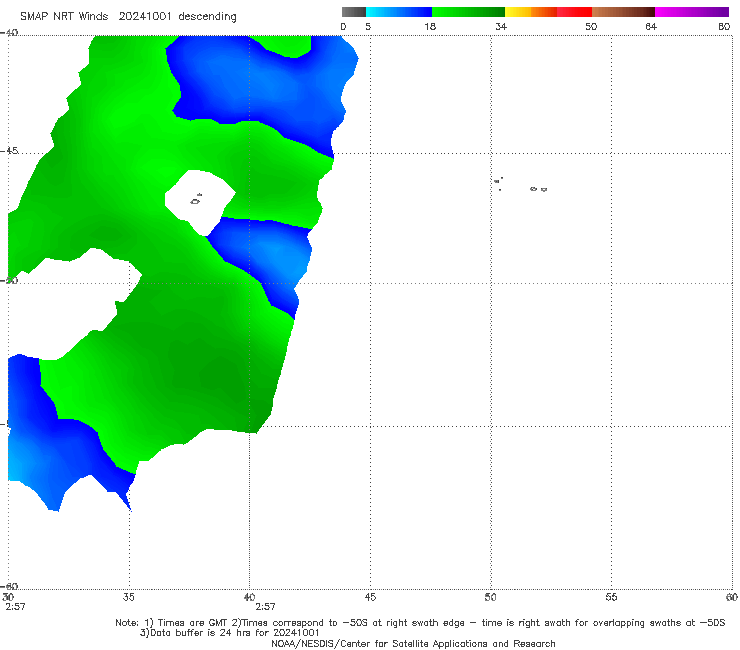The height and width of the screenshot is (650, 740).
Task: Select the "2:57" swath time under longitude 40
Action: [x=265, y=607]
